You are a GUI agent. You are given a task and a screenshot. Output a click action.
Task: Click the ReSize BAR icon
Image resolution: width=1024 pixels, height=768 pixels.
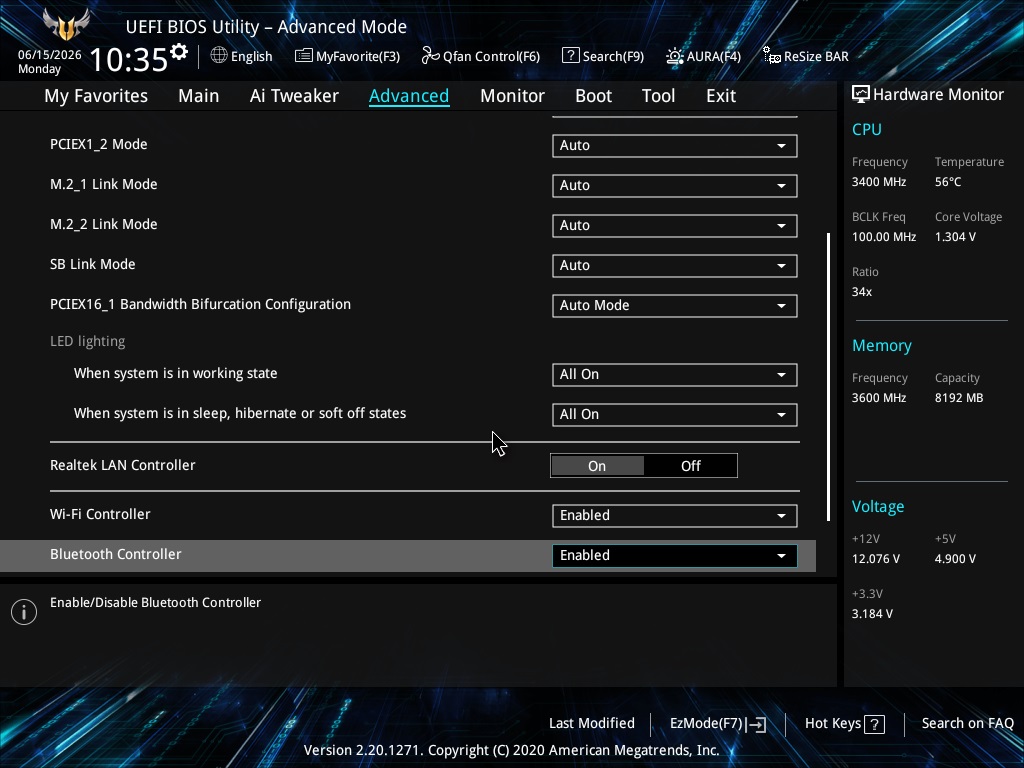coord(771,56)
